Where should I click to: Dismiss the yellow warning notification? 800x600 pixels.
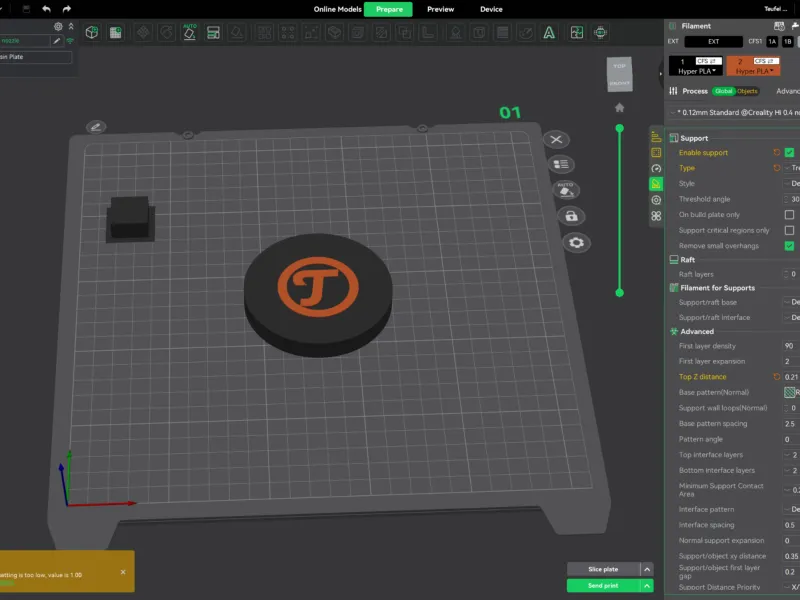(x=123, y=572)
